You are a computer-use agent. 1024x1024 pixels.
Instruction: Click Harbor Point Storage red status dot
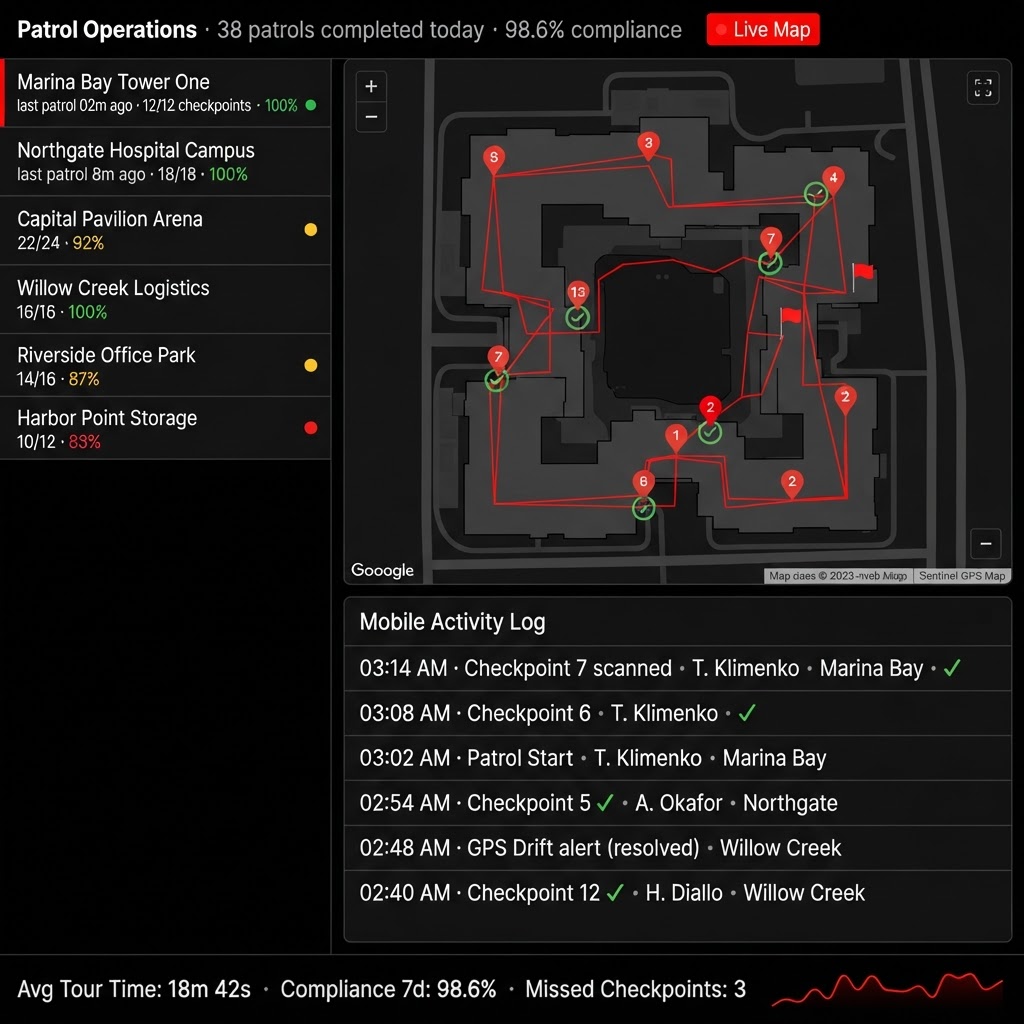coord(311,428)
